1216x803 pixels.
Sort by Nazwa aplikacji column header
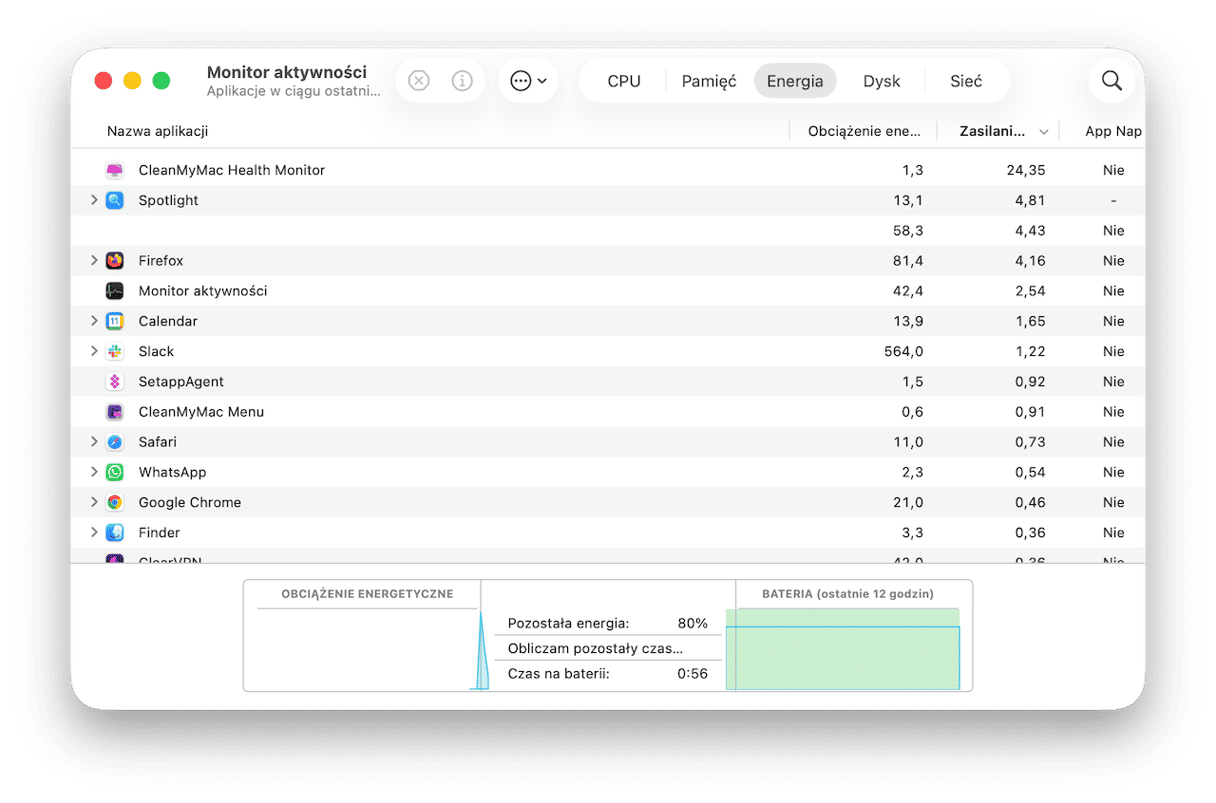click(x=158, y=131)
